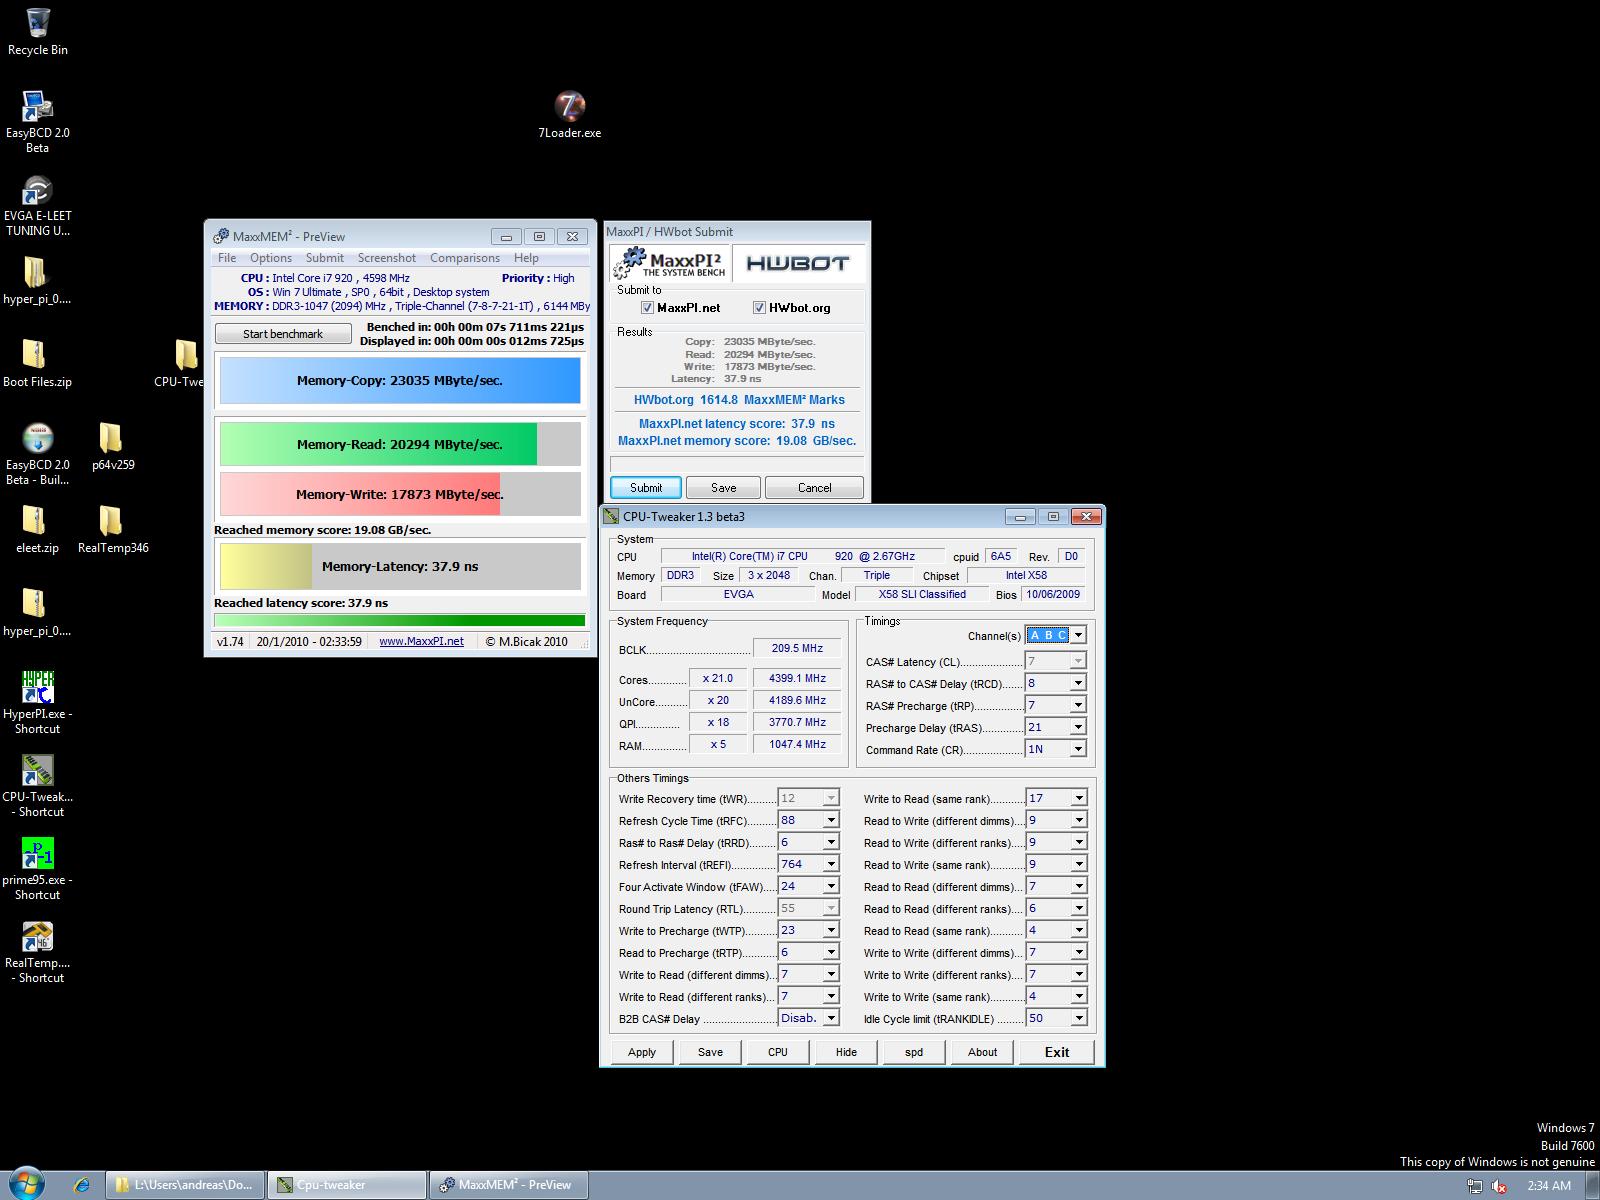Open the Boot Files.zip archive icon
The height and width of the screenshot is (1200, 1600).
point(37,362)
